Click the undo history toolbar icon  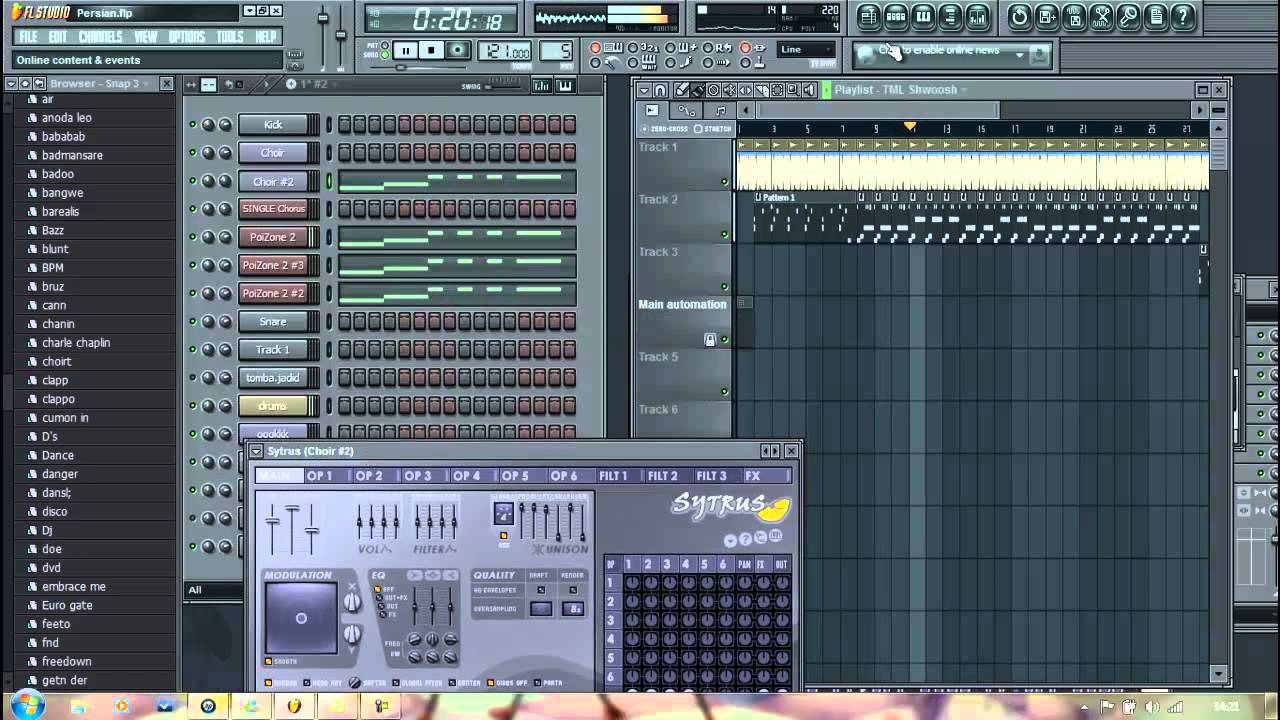click(x=1019, y=16)
